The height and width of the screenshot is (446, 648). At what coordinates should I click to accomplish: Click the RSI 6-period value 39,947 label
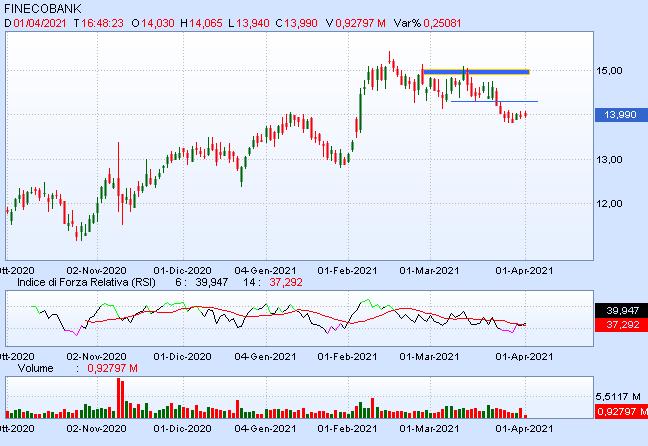[x=212, y=282]
